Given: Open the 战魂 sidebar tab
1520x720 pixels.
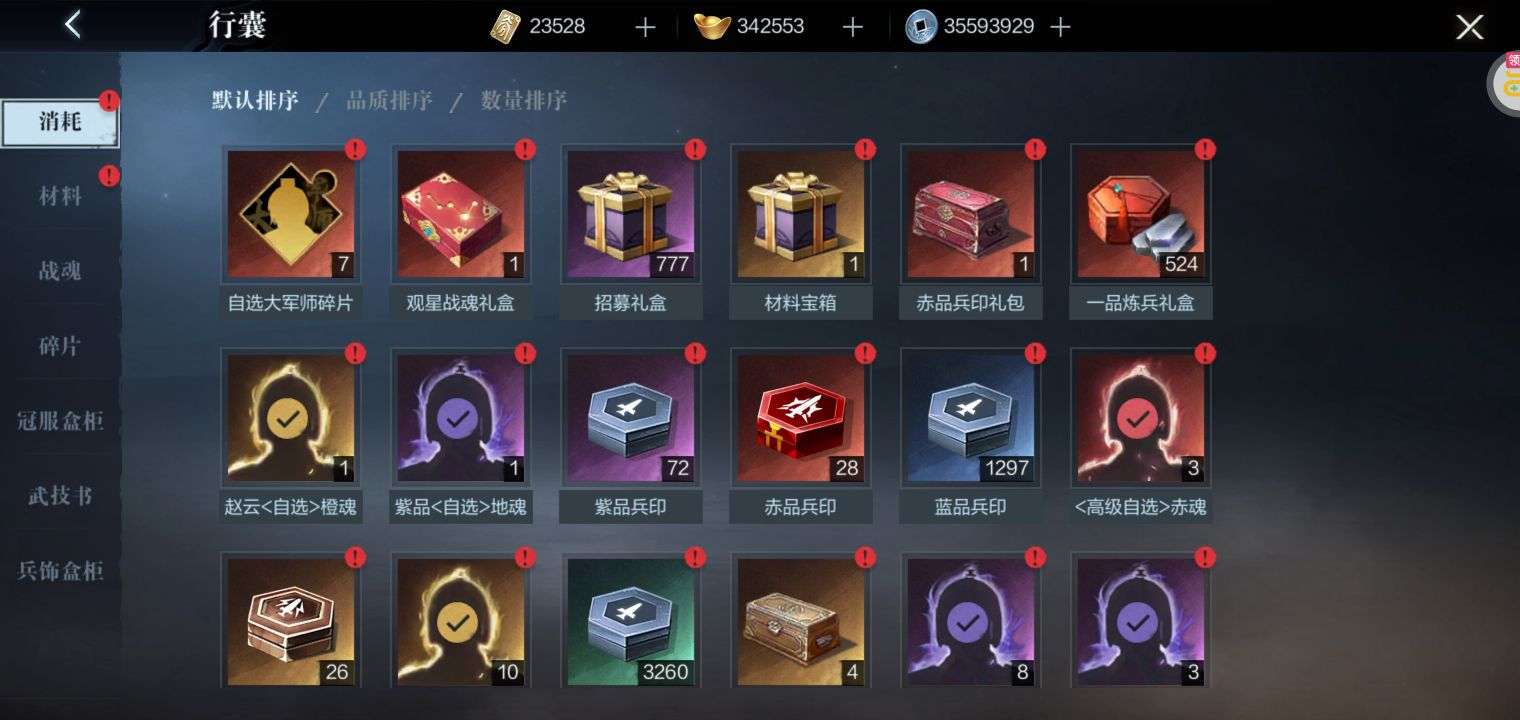Looking at the screenshot, I should tap(60, 271).
